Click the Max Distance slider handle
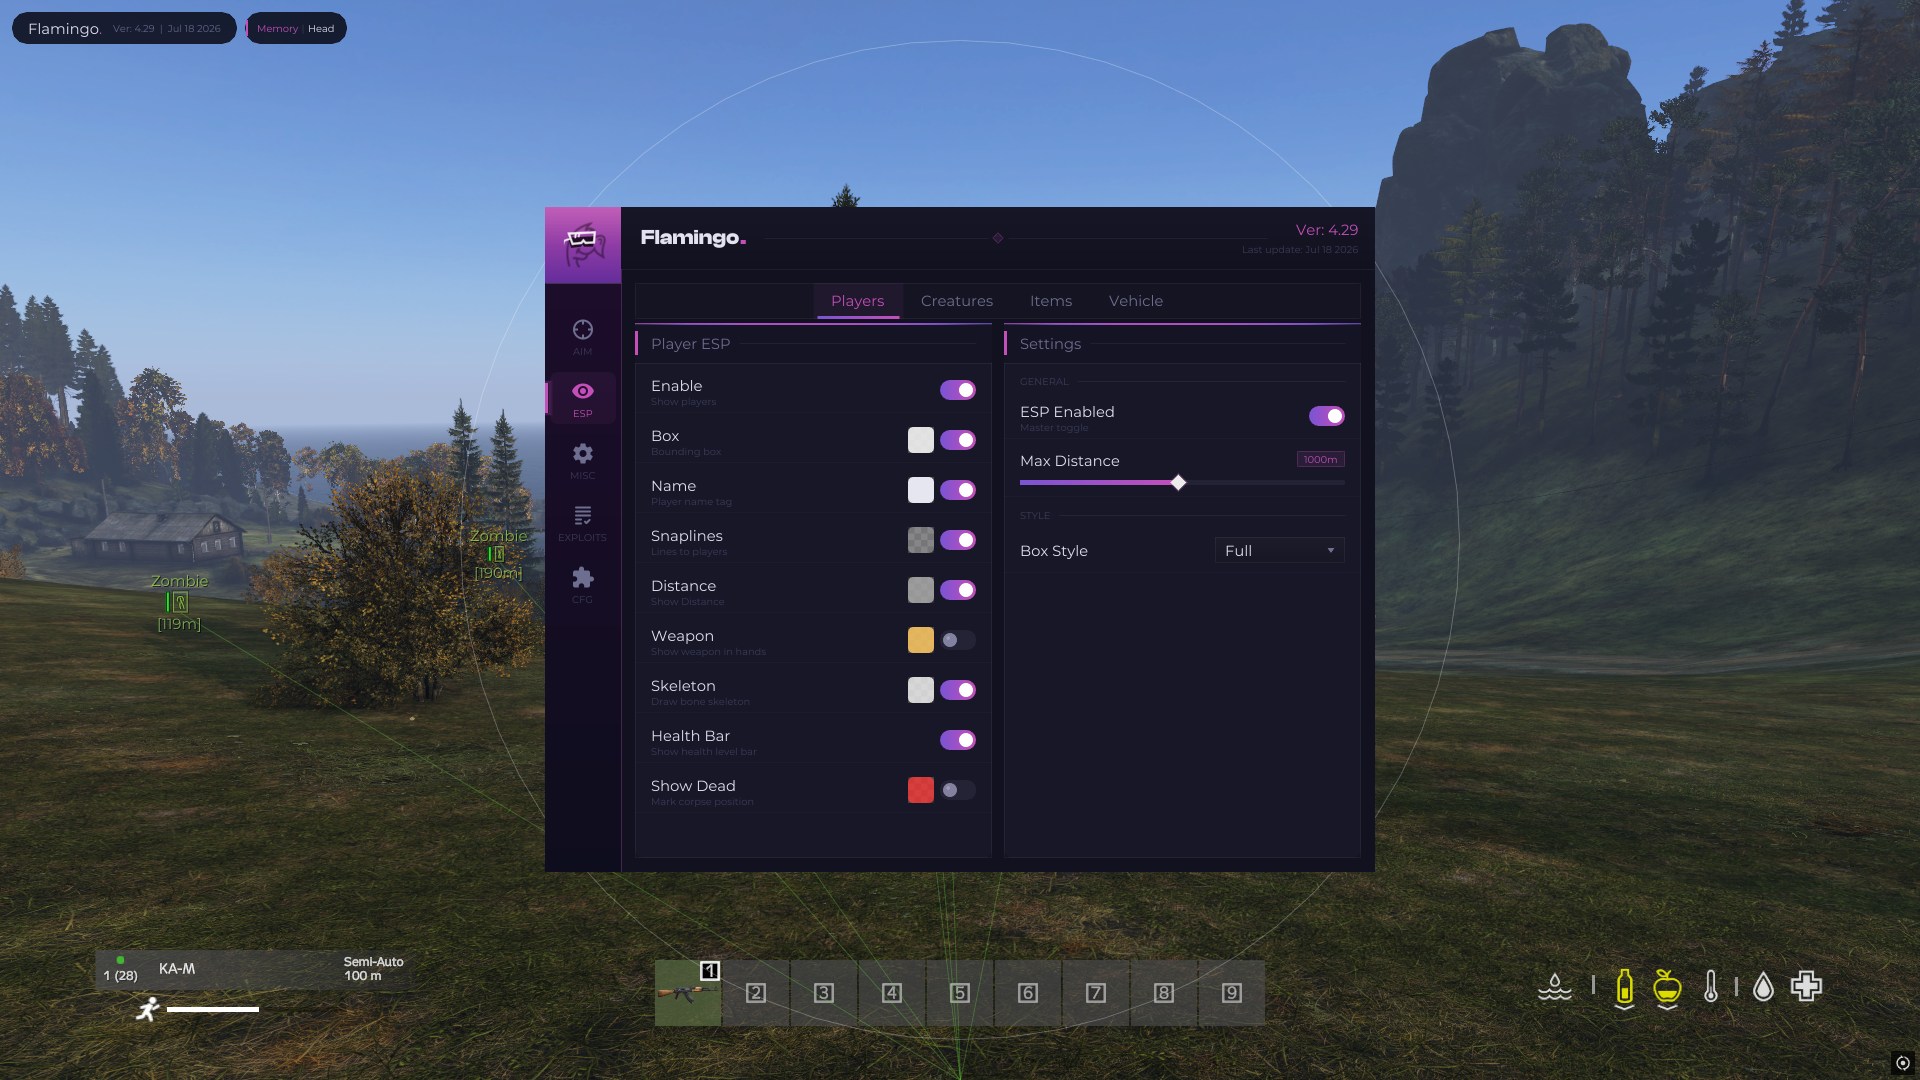The height and width of the screenshot is (1080, 1920). pyautogui.click(x=1178, y=483)
